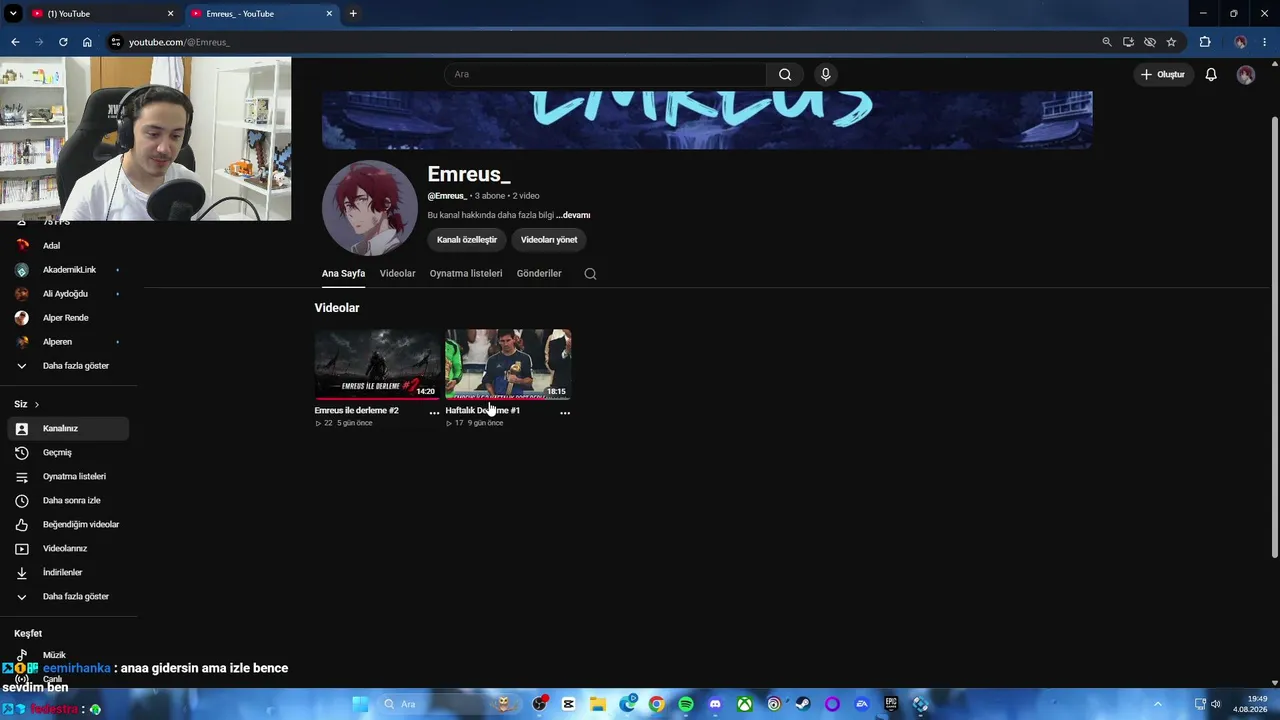
Task: Open Spotify from the taskbar
Action: coord(686,704)
